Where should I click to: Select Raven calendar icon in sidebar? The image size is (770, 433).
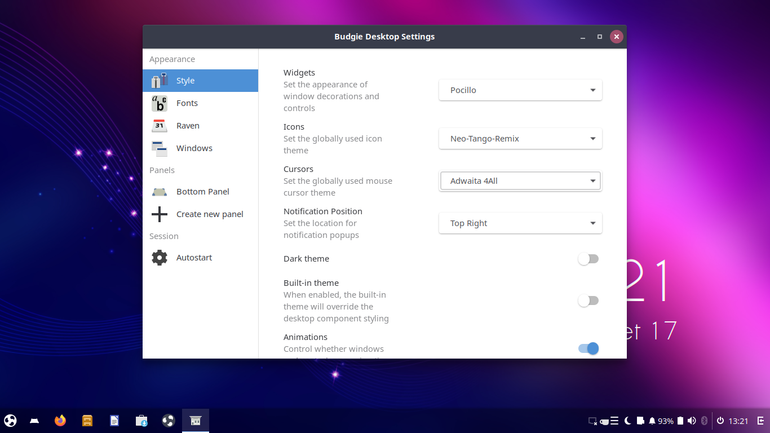pos(159,126)
